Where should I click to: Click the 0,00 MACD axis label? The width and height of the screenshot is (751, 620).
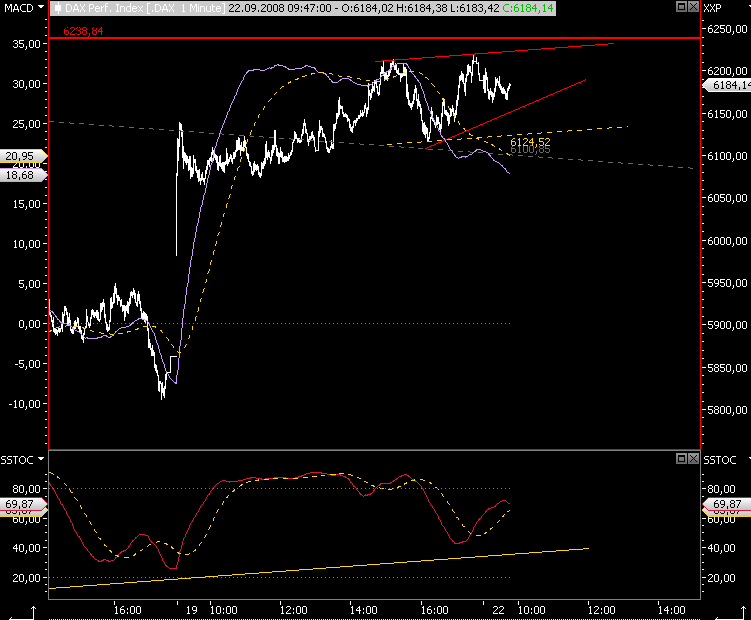29,324
